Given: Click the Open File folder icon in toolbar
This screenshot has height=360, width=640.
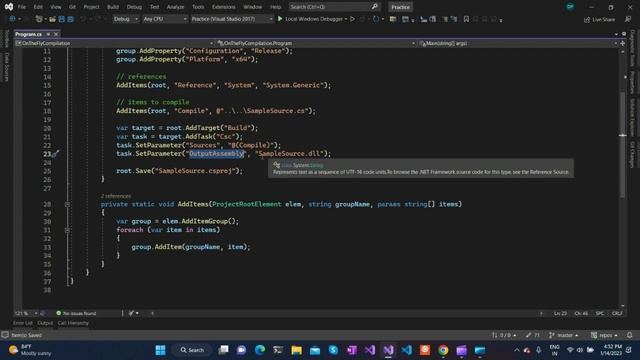Looking at the screenshot, I should (x=53, y=19).
